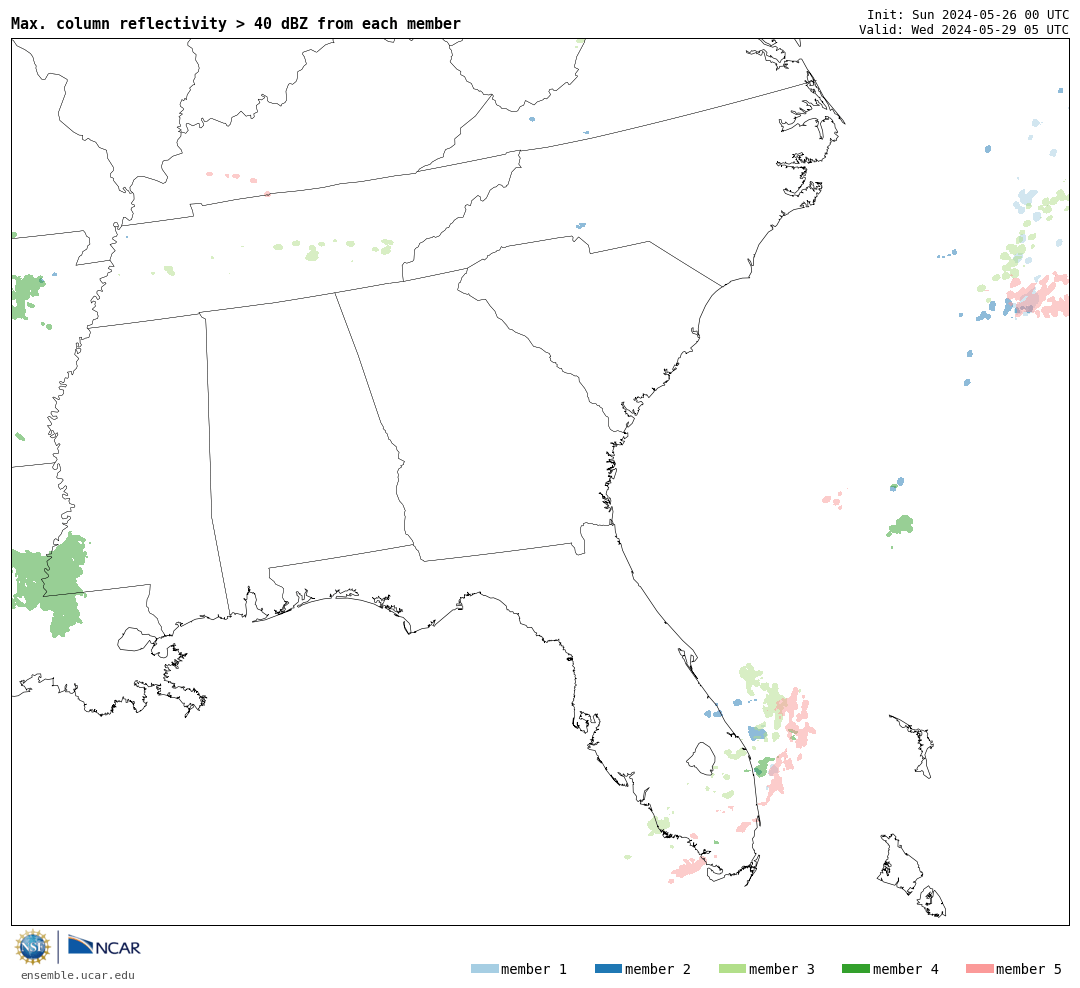The height and width of the screenshot is (988, 1080).
Task: Click the NCAR logo
Action: (104, 946)
